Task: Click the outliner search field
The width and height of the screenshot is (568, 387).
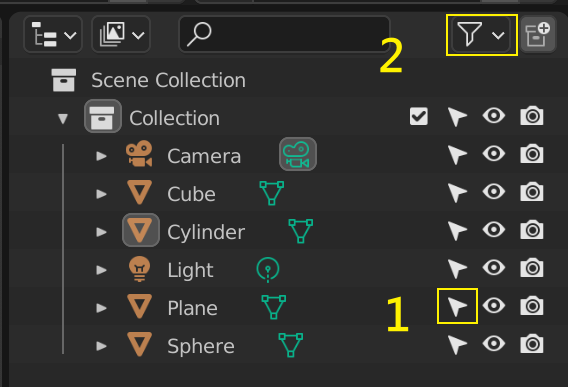Action: pyautogui.click(x=284, y=34)
